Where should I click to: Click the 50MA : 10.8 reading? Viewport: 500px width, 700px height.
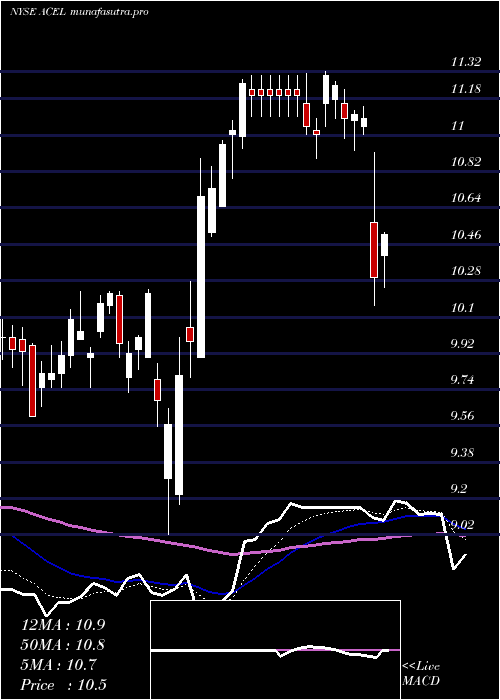click(x=65, y=645)
